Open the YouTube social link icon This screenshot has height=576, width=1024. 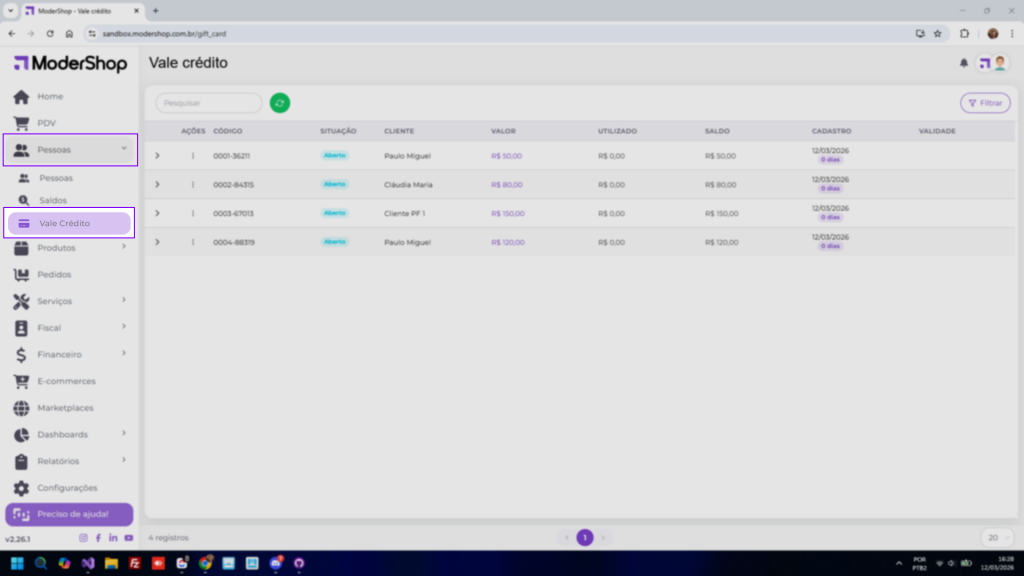[129, 538]
